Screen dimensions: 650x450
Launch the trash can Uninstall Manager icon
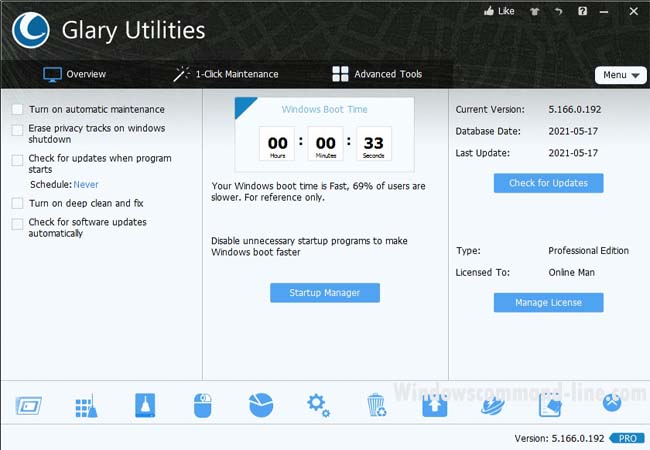click(x=376, y=405)
